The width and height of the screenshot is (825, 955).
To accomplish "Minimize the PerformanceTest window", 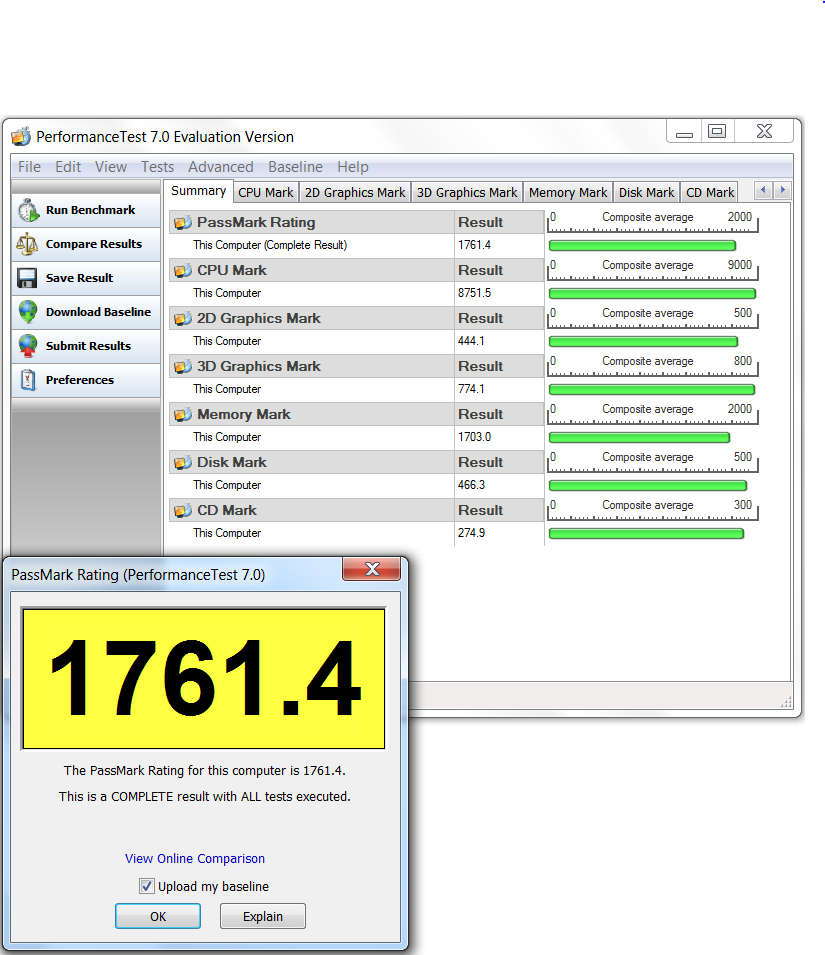I will 684,131.
